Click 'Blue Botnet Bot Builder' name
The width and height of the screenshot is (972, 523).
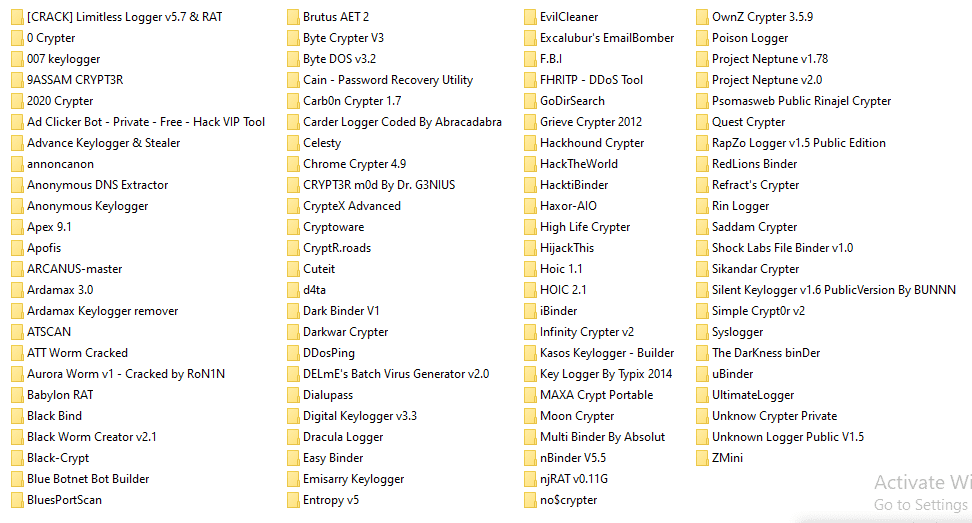(x=88, y=479)
